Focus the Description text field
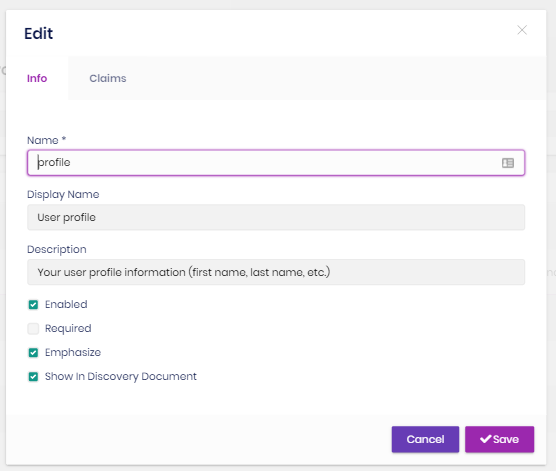The height and width of the screenshot is (471, 556). 276,272
